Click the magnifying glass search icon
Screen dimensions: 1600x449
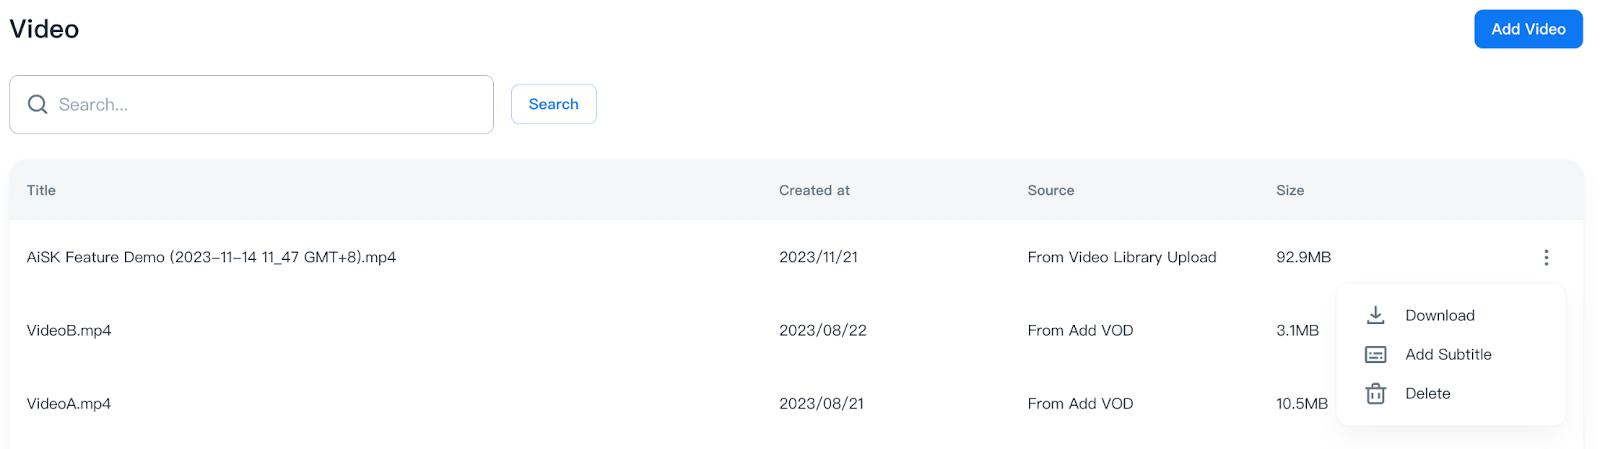click(x=38, y=104)
